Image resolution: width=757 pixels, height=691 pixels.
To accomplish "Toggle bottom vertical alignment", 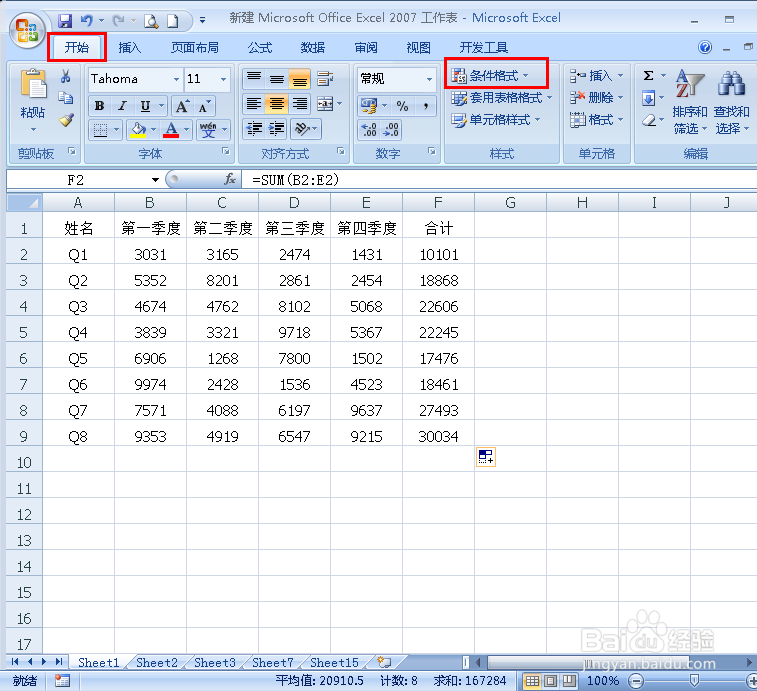I will tap(299, 79).
